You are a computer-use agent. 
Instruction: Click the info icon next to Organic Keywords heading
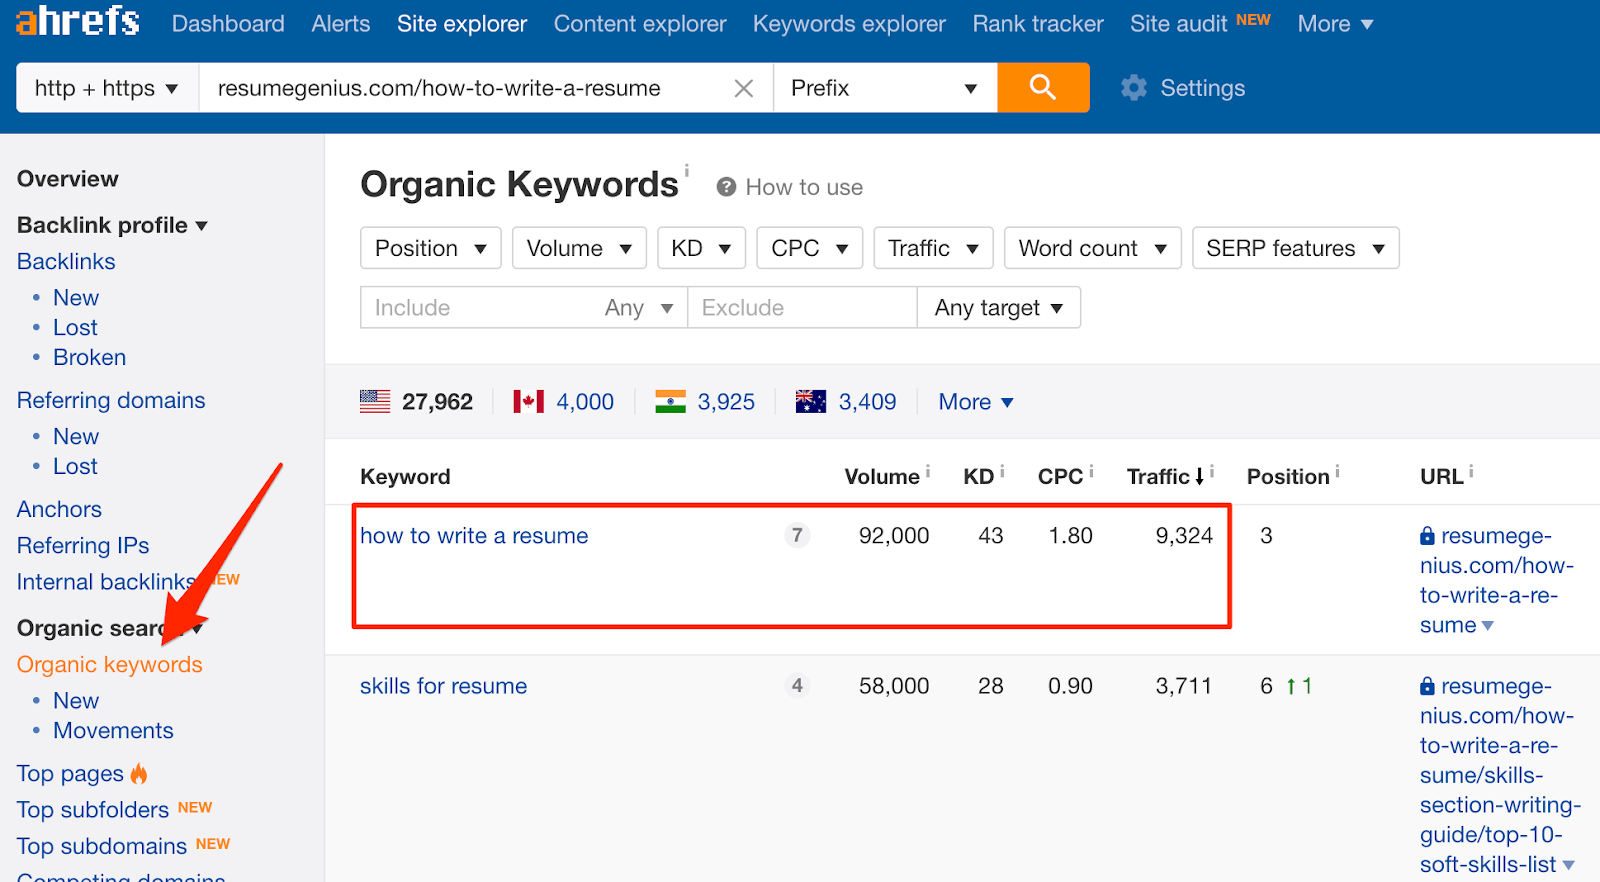pyautogui.click(x=686, y=170)
